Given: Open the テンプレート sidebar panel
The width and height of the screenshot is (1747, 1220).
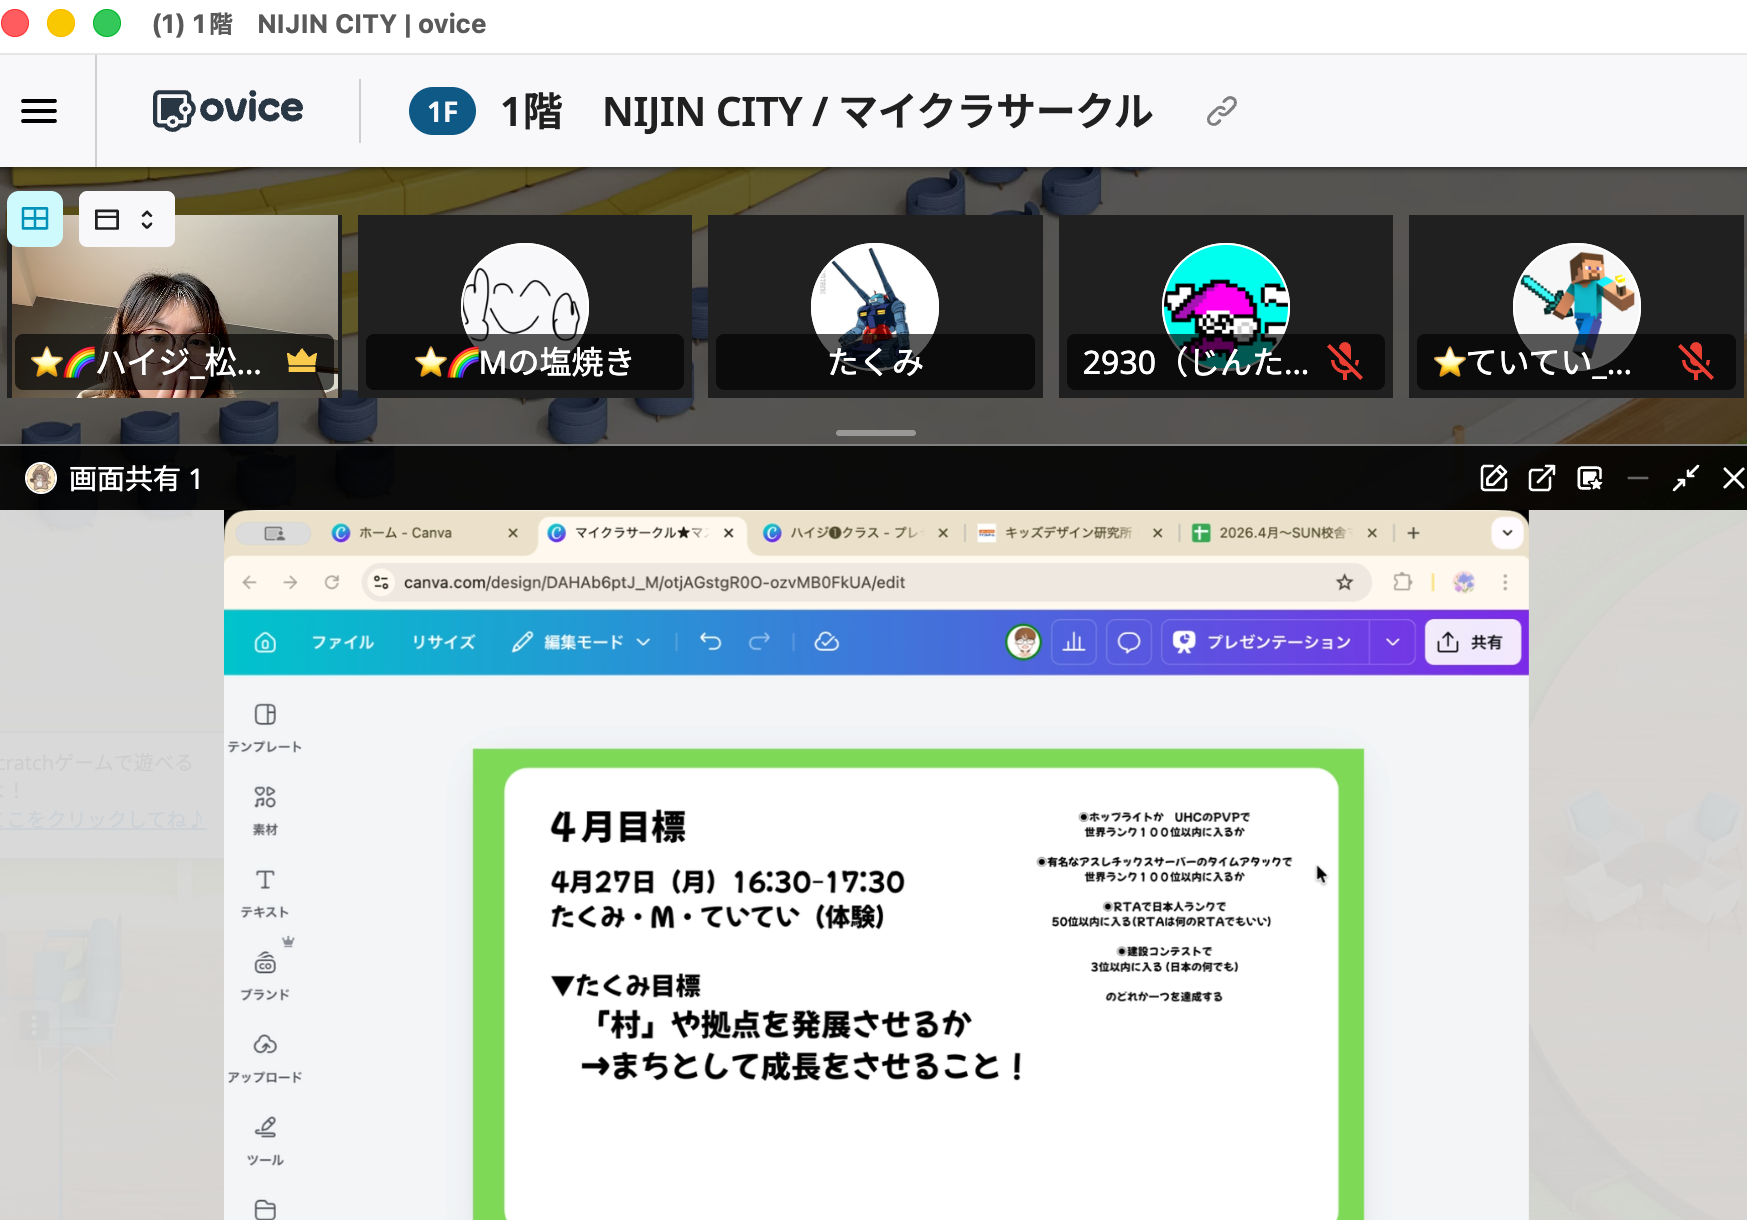Looking at the screenshot, I should 265,727.
